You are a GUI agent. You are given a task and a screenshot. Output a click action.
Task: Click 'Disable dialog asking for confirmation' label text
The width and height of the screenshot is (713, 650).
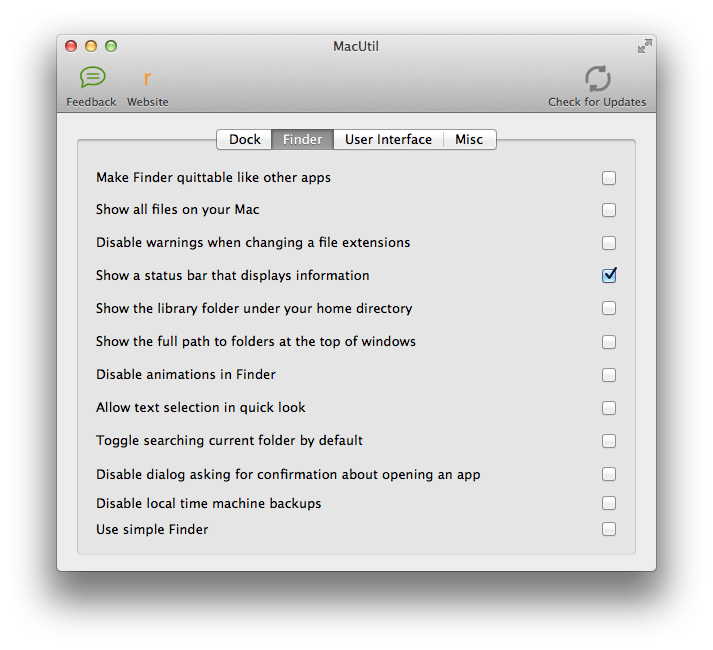click(x=288, y=474)
